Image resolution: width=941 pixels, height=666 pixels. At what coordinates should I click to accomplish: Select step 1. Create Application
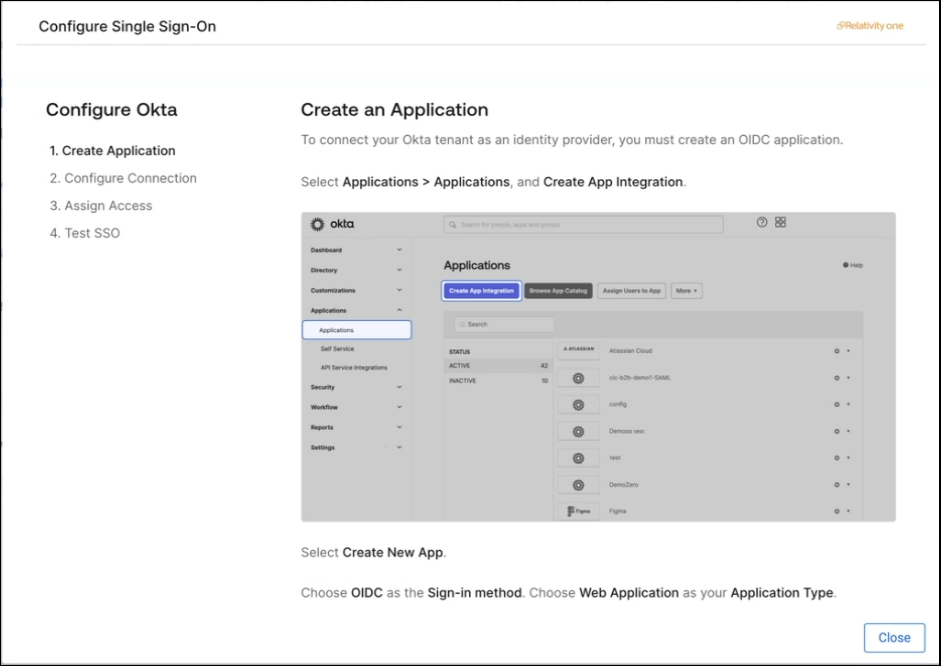(x=113, y=151)
